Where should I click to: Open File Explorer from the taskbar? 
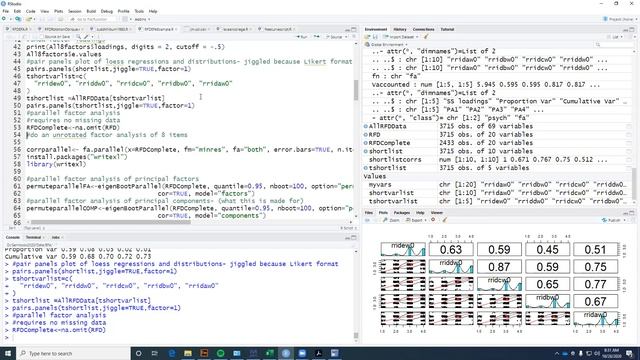(188, 353)
